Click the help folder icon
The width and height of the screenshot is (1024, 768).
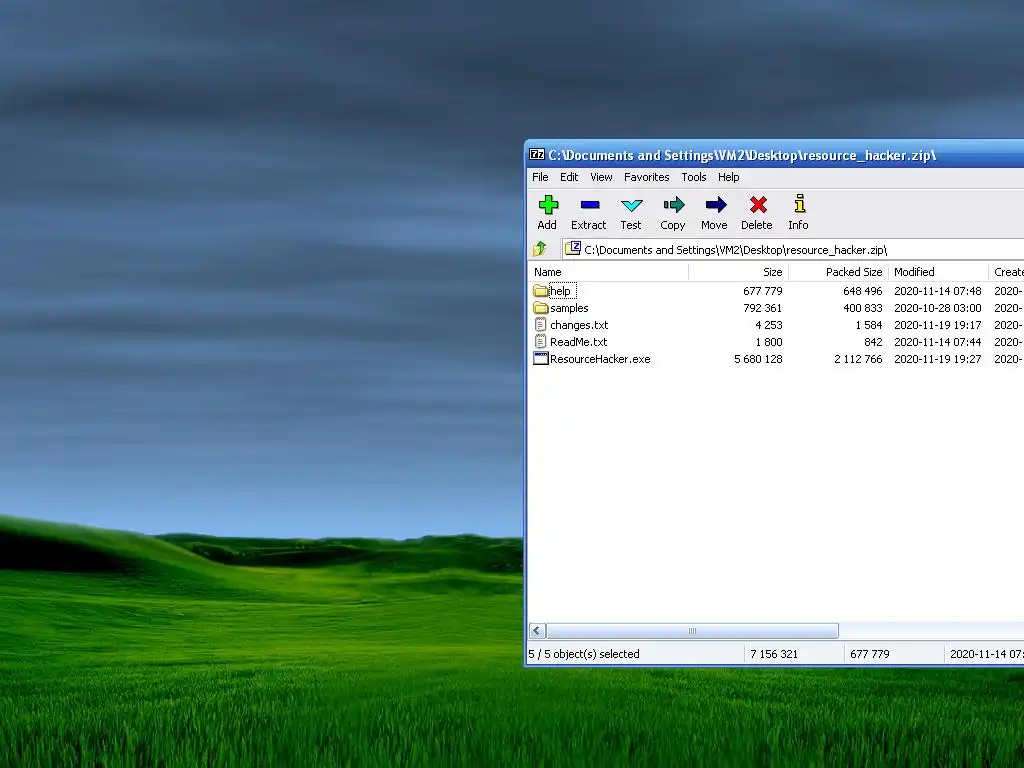(540, 291)
